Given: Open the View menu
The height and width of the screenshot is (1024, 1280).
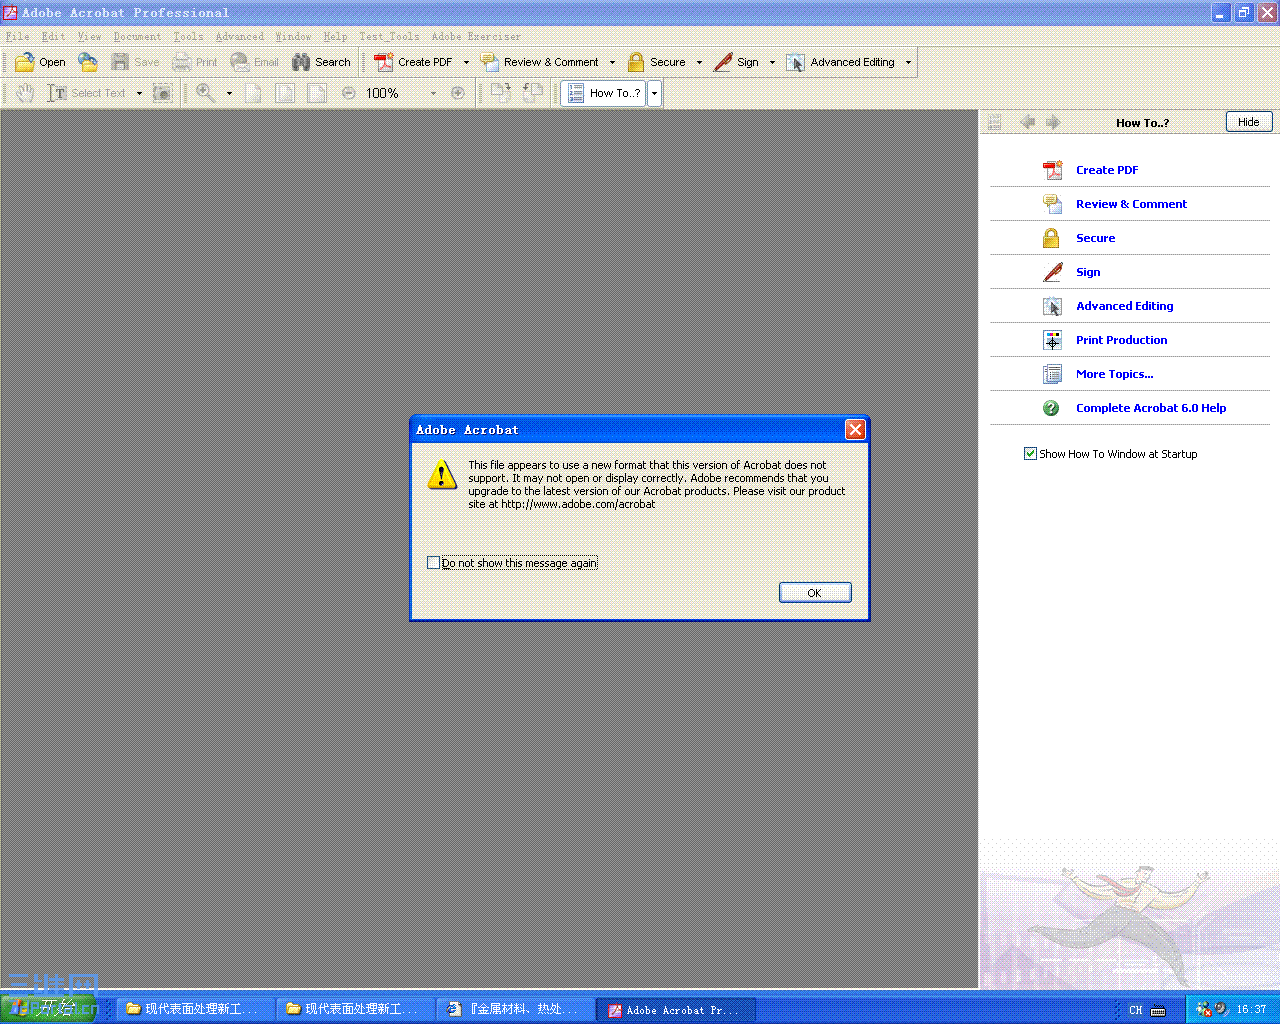Looking at the screenshot, I should coord(90,36).
